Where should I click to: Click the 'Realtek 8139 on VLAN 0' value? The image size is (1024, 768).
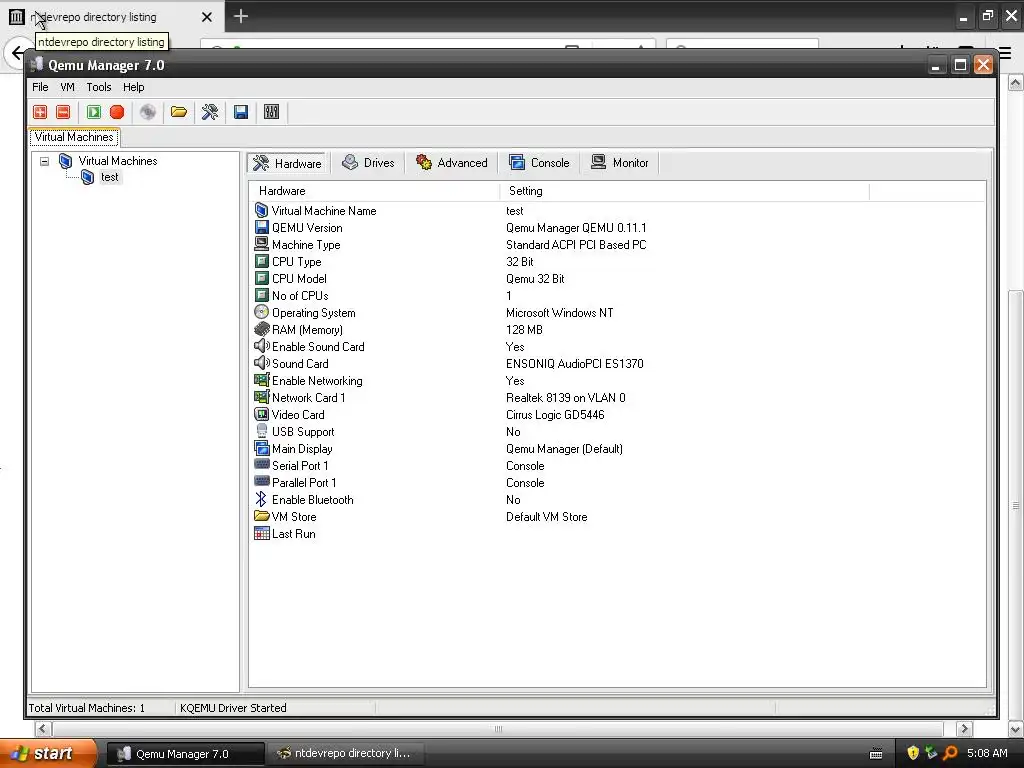pyautogui.click(x=566, y=398)
